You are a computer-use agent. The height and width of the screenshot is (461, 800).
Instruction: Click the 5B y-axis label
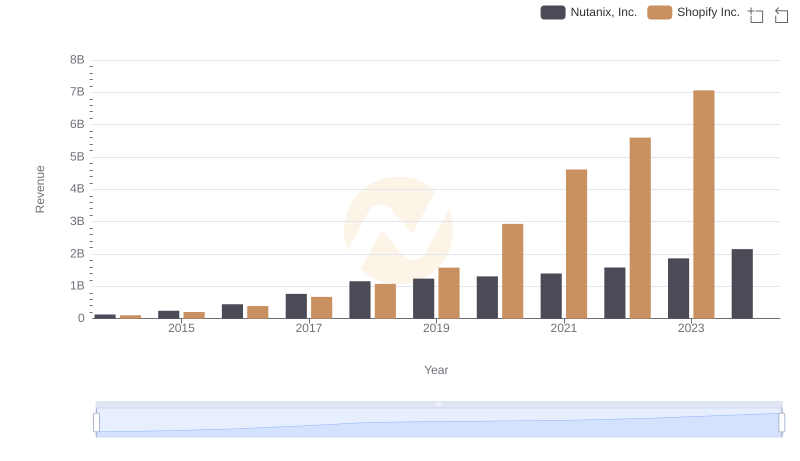pyautogui.click(x=77, y=157)
